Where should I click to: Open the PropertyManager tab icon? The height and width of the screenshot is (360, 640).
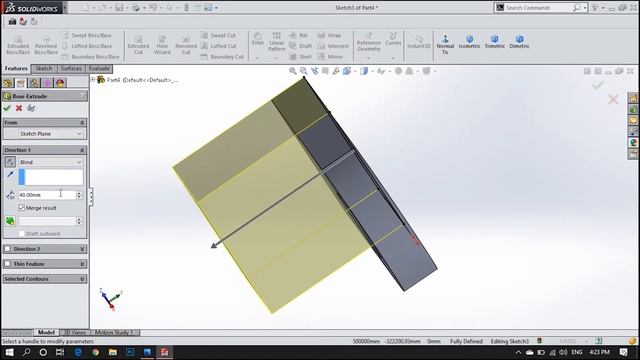[x=21, y=83]
